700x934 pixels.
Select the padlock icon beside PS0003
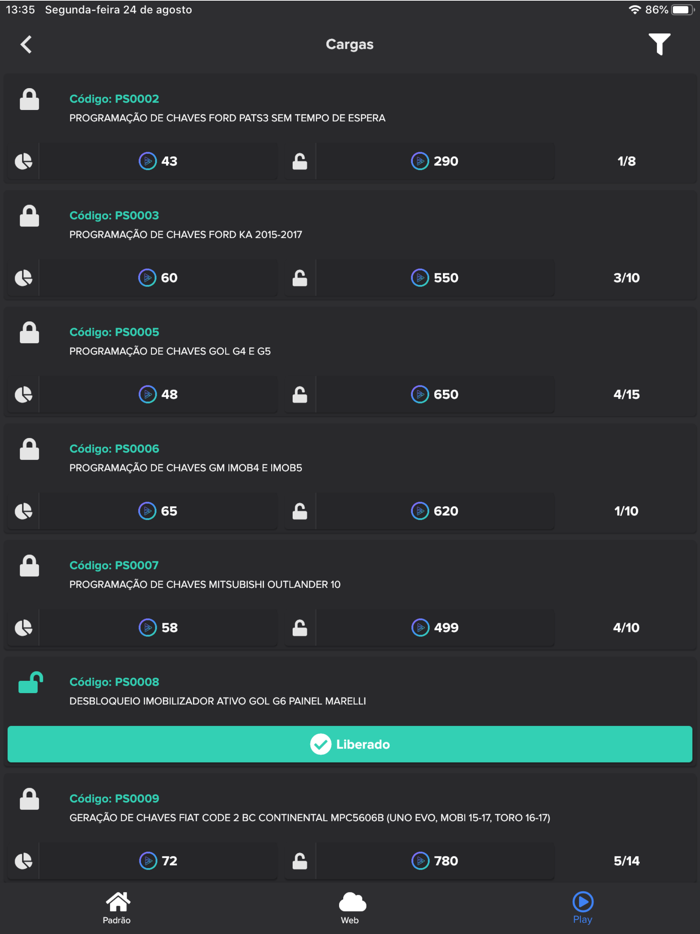(x=27, y=215)
